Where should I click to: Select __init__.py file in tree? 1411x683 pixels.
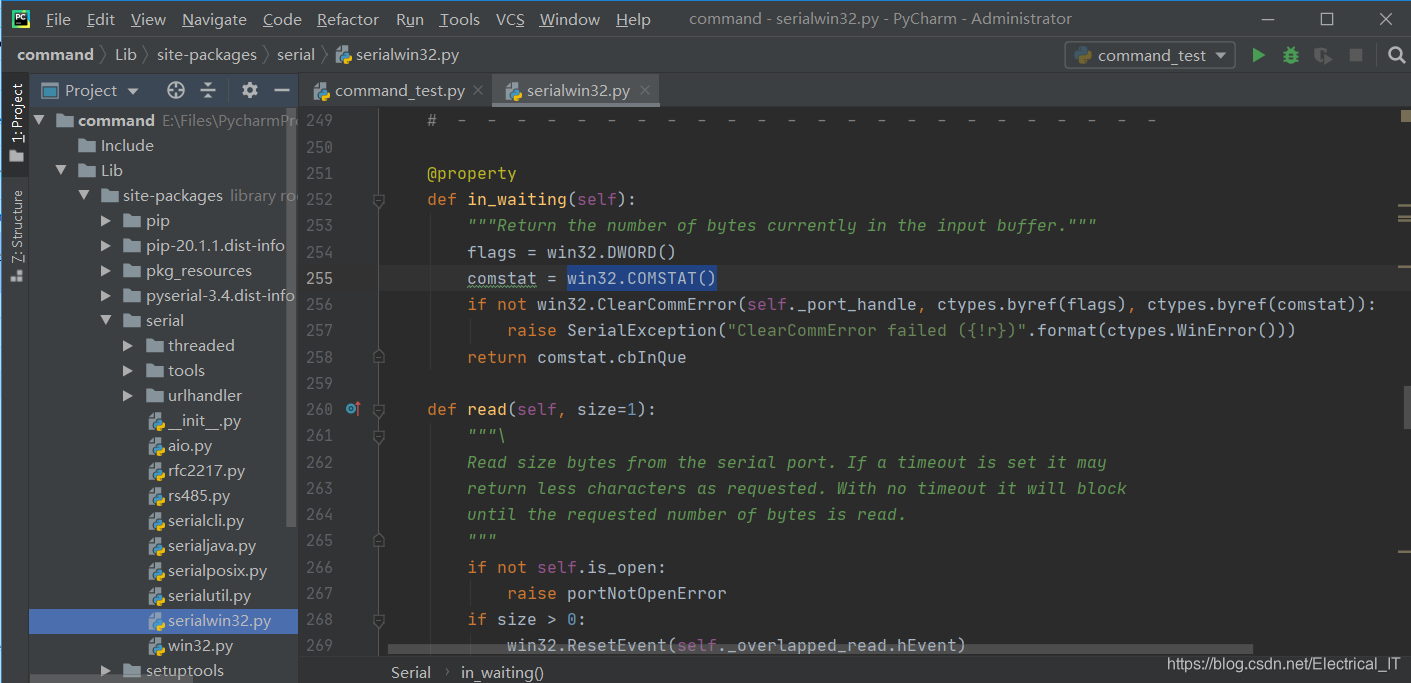click(x=204, y=421)
